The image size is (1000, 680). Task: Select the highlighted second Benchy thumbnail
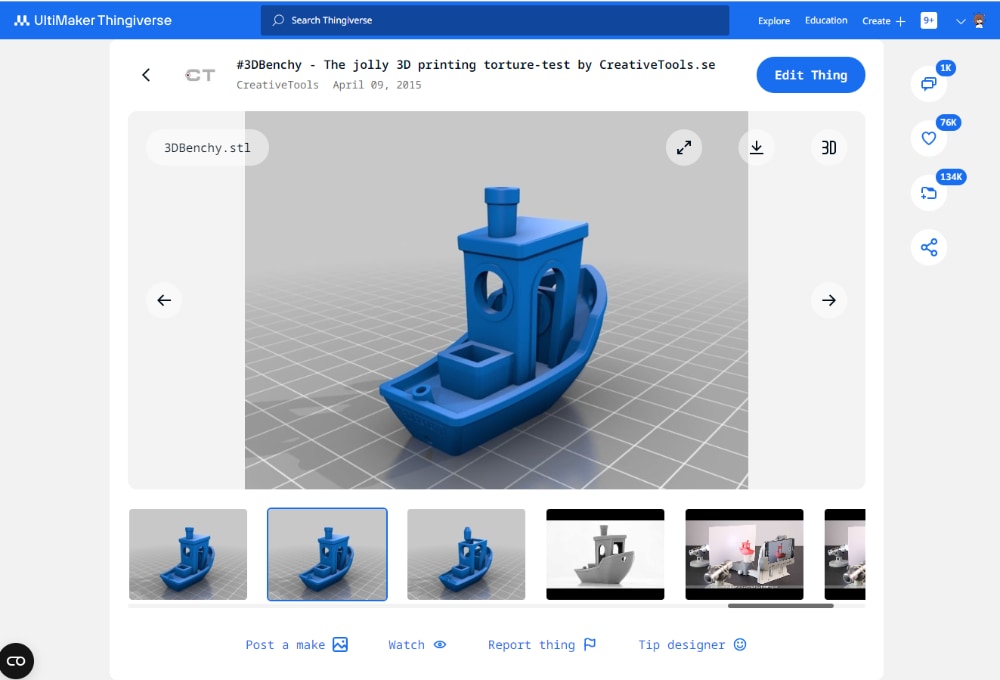(327, 554)
